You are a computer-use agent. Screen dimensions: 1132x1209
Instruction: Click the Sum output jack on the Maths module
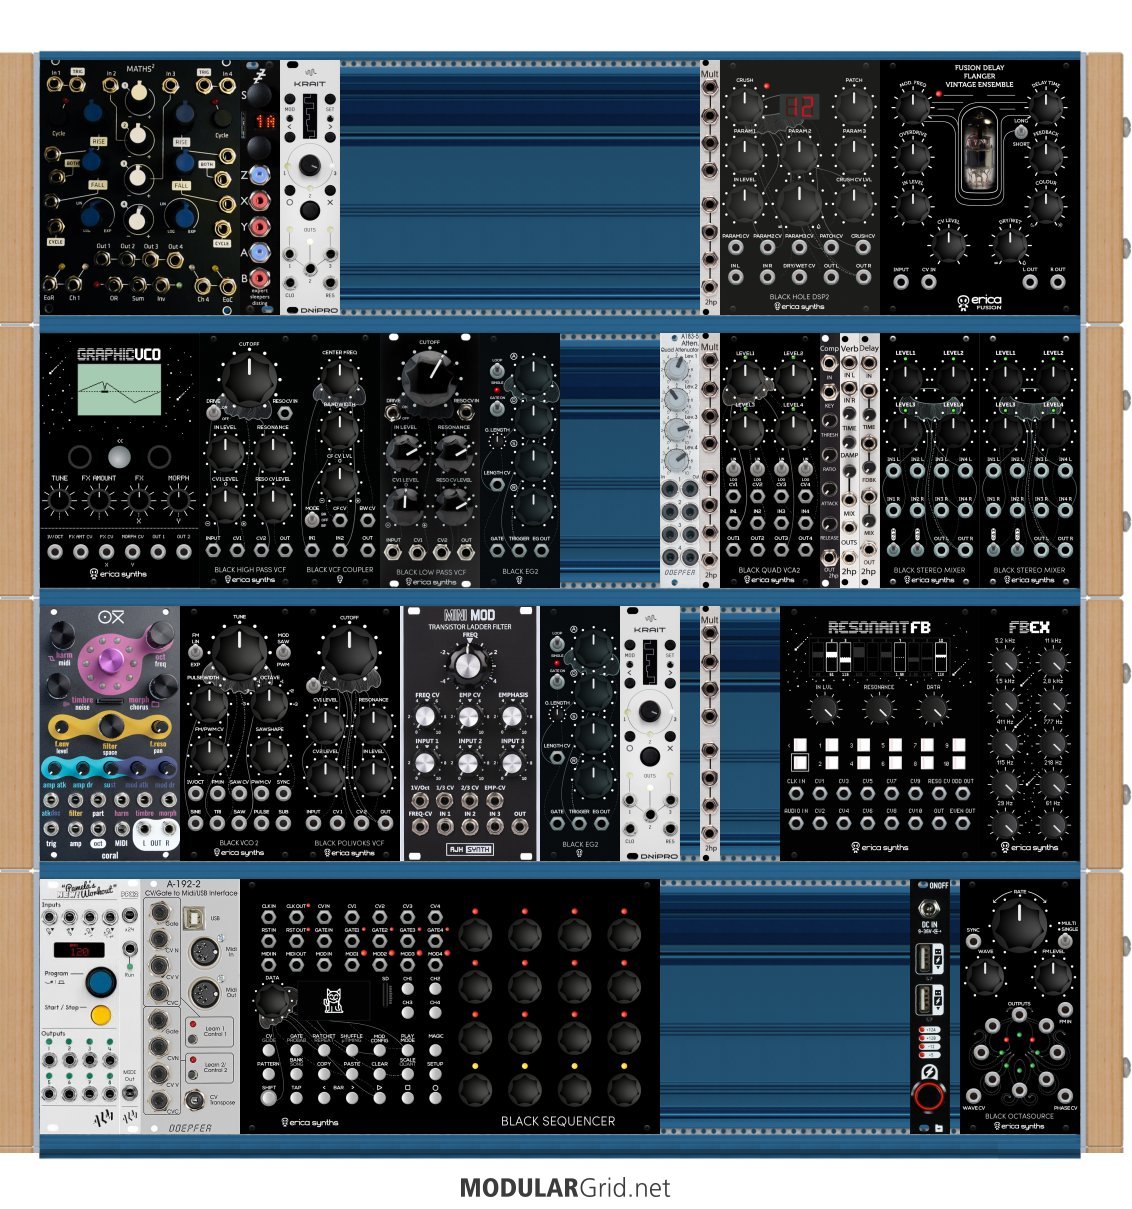point(139,285)
